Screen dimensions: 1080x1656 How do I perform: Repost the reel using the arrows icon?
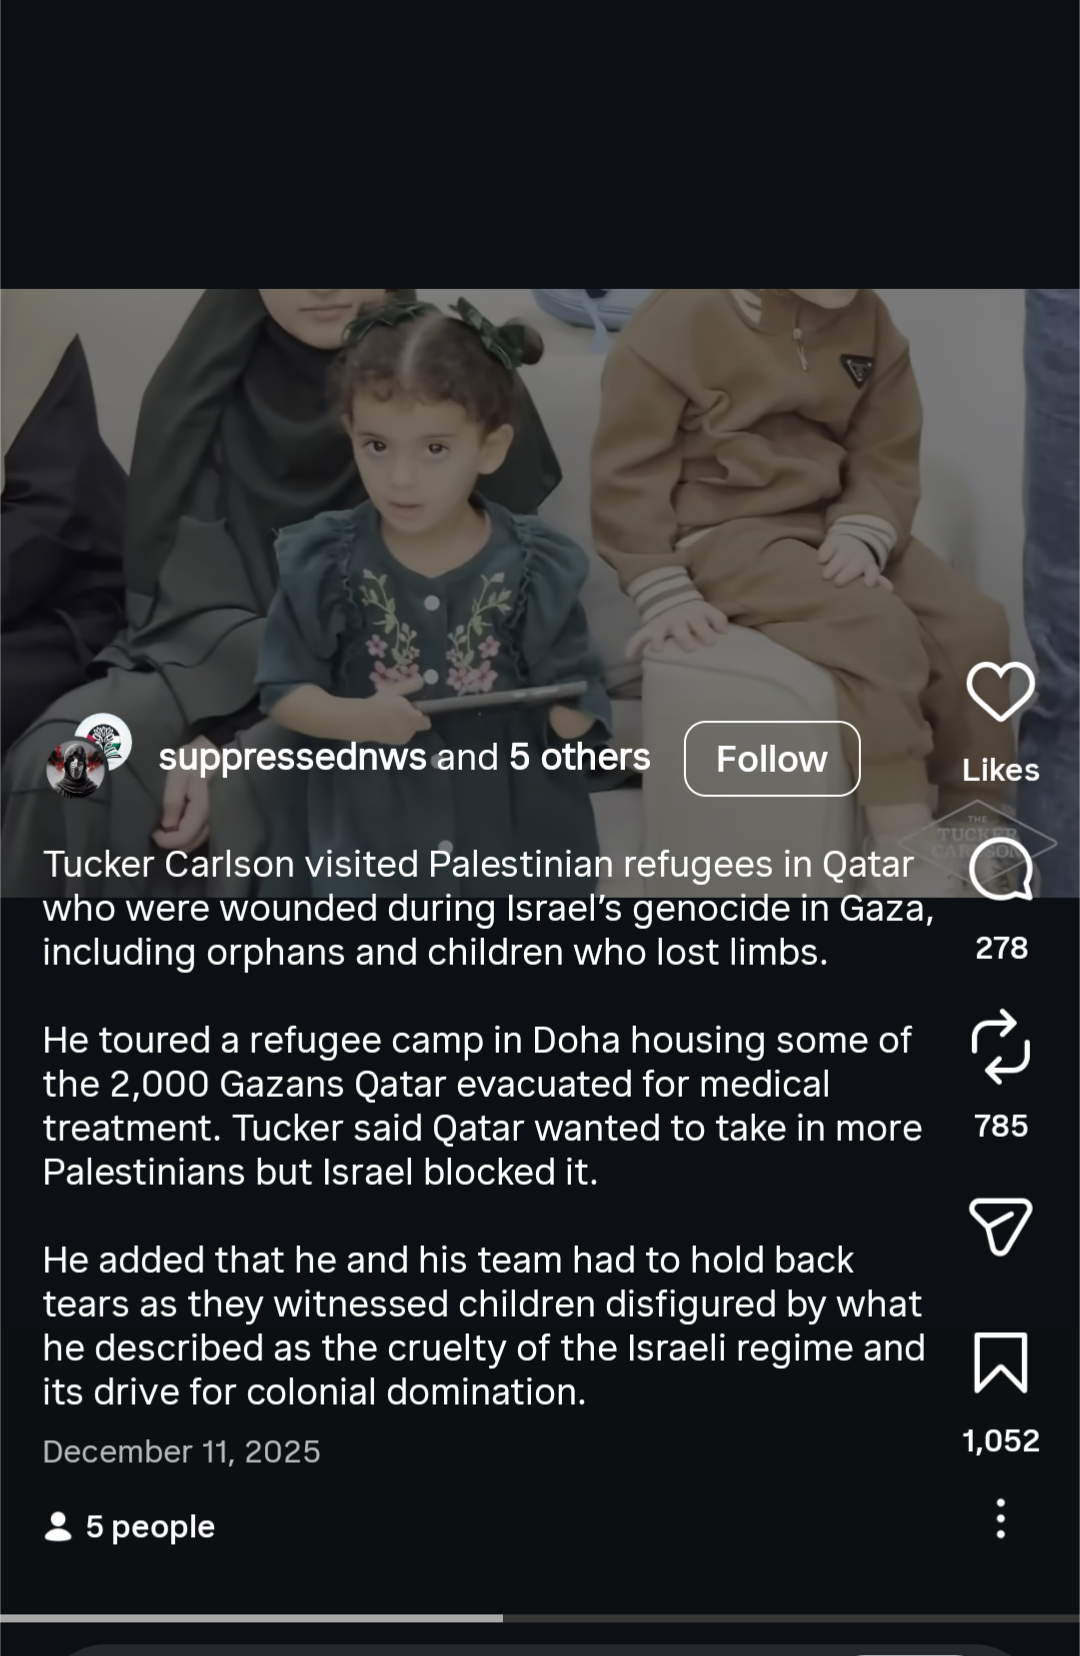point(1000,1047)
